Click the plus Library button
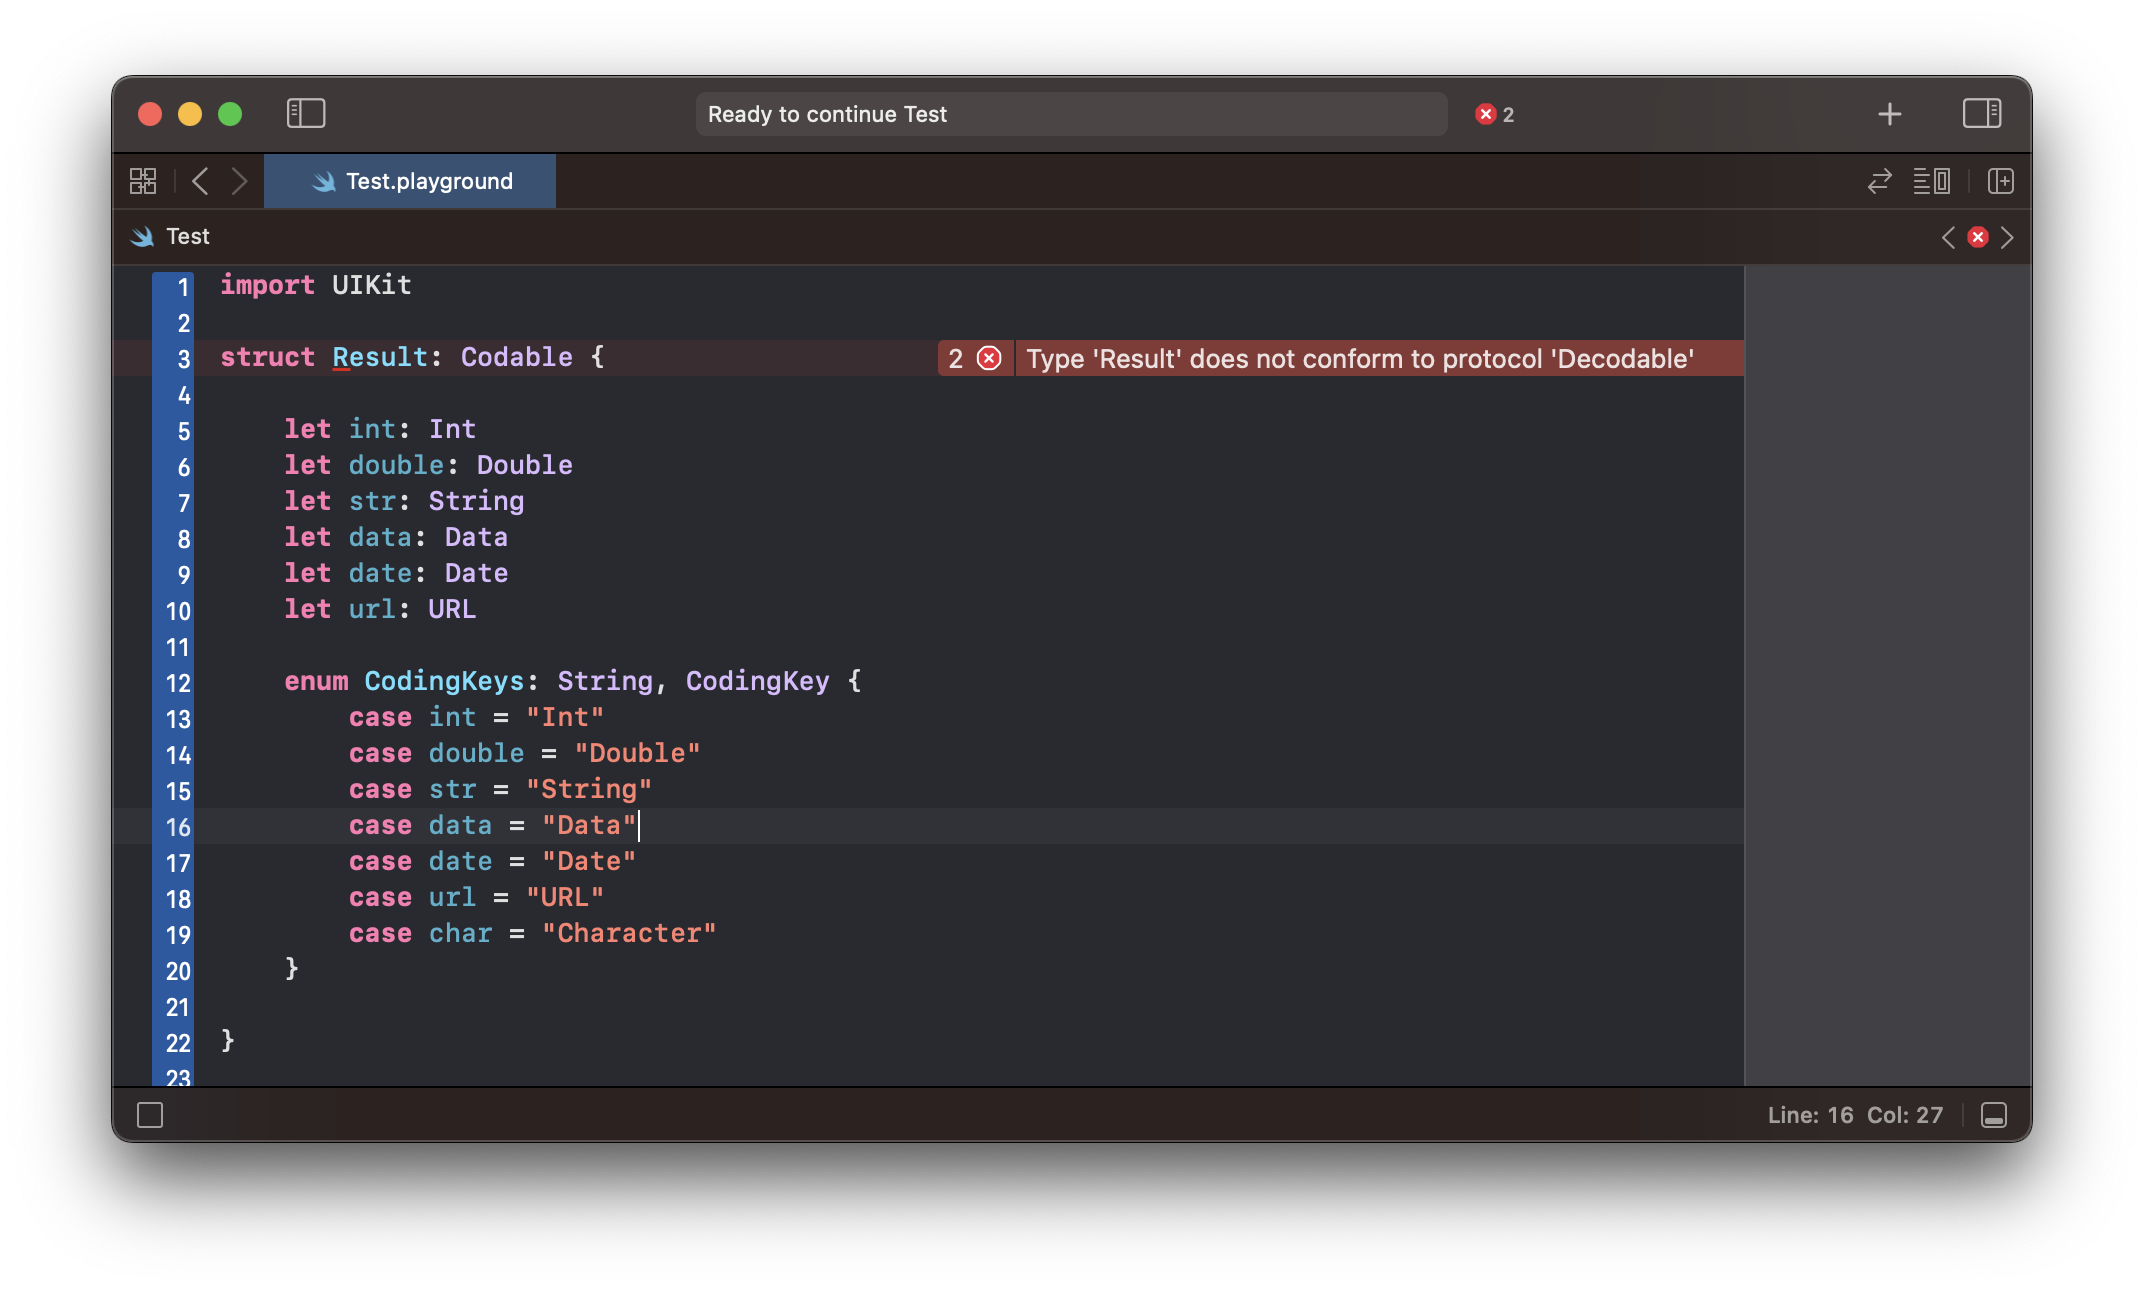2144x1290 pixels. point(1889,114)
